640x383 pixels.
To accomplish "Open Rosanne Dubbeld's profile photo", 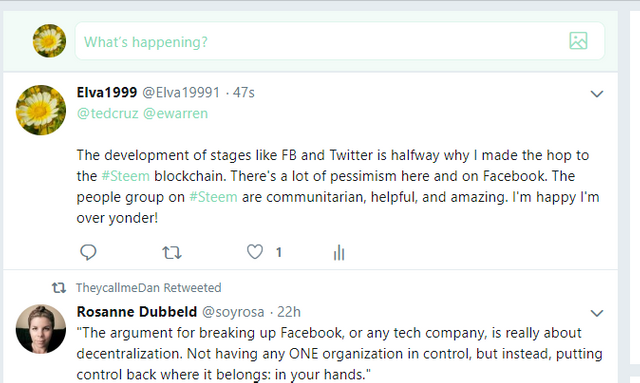I will tap(41, 329).
